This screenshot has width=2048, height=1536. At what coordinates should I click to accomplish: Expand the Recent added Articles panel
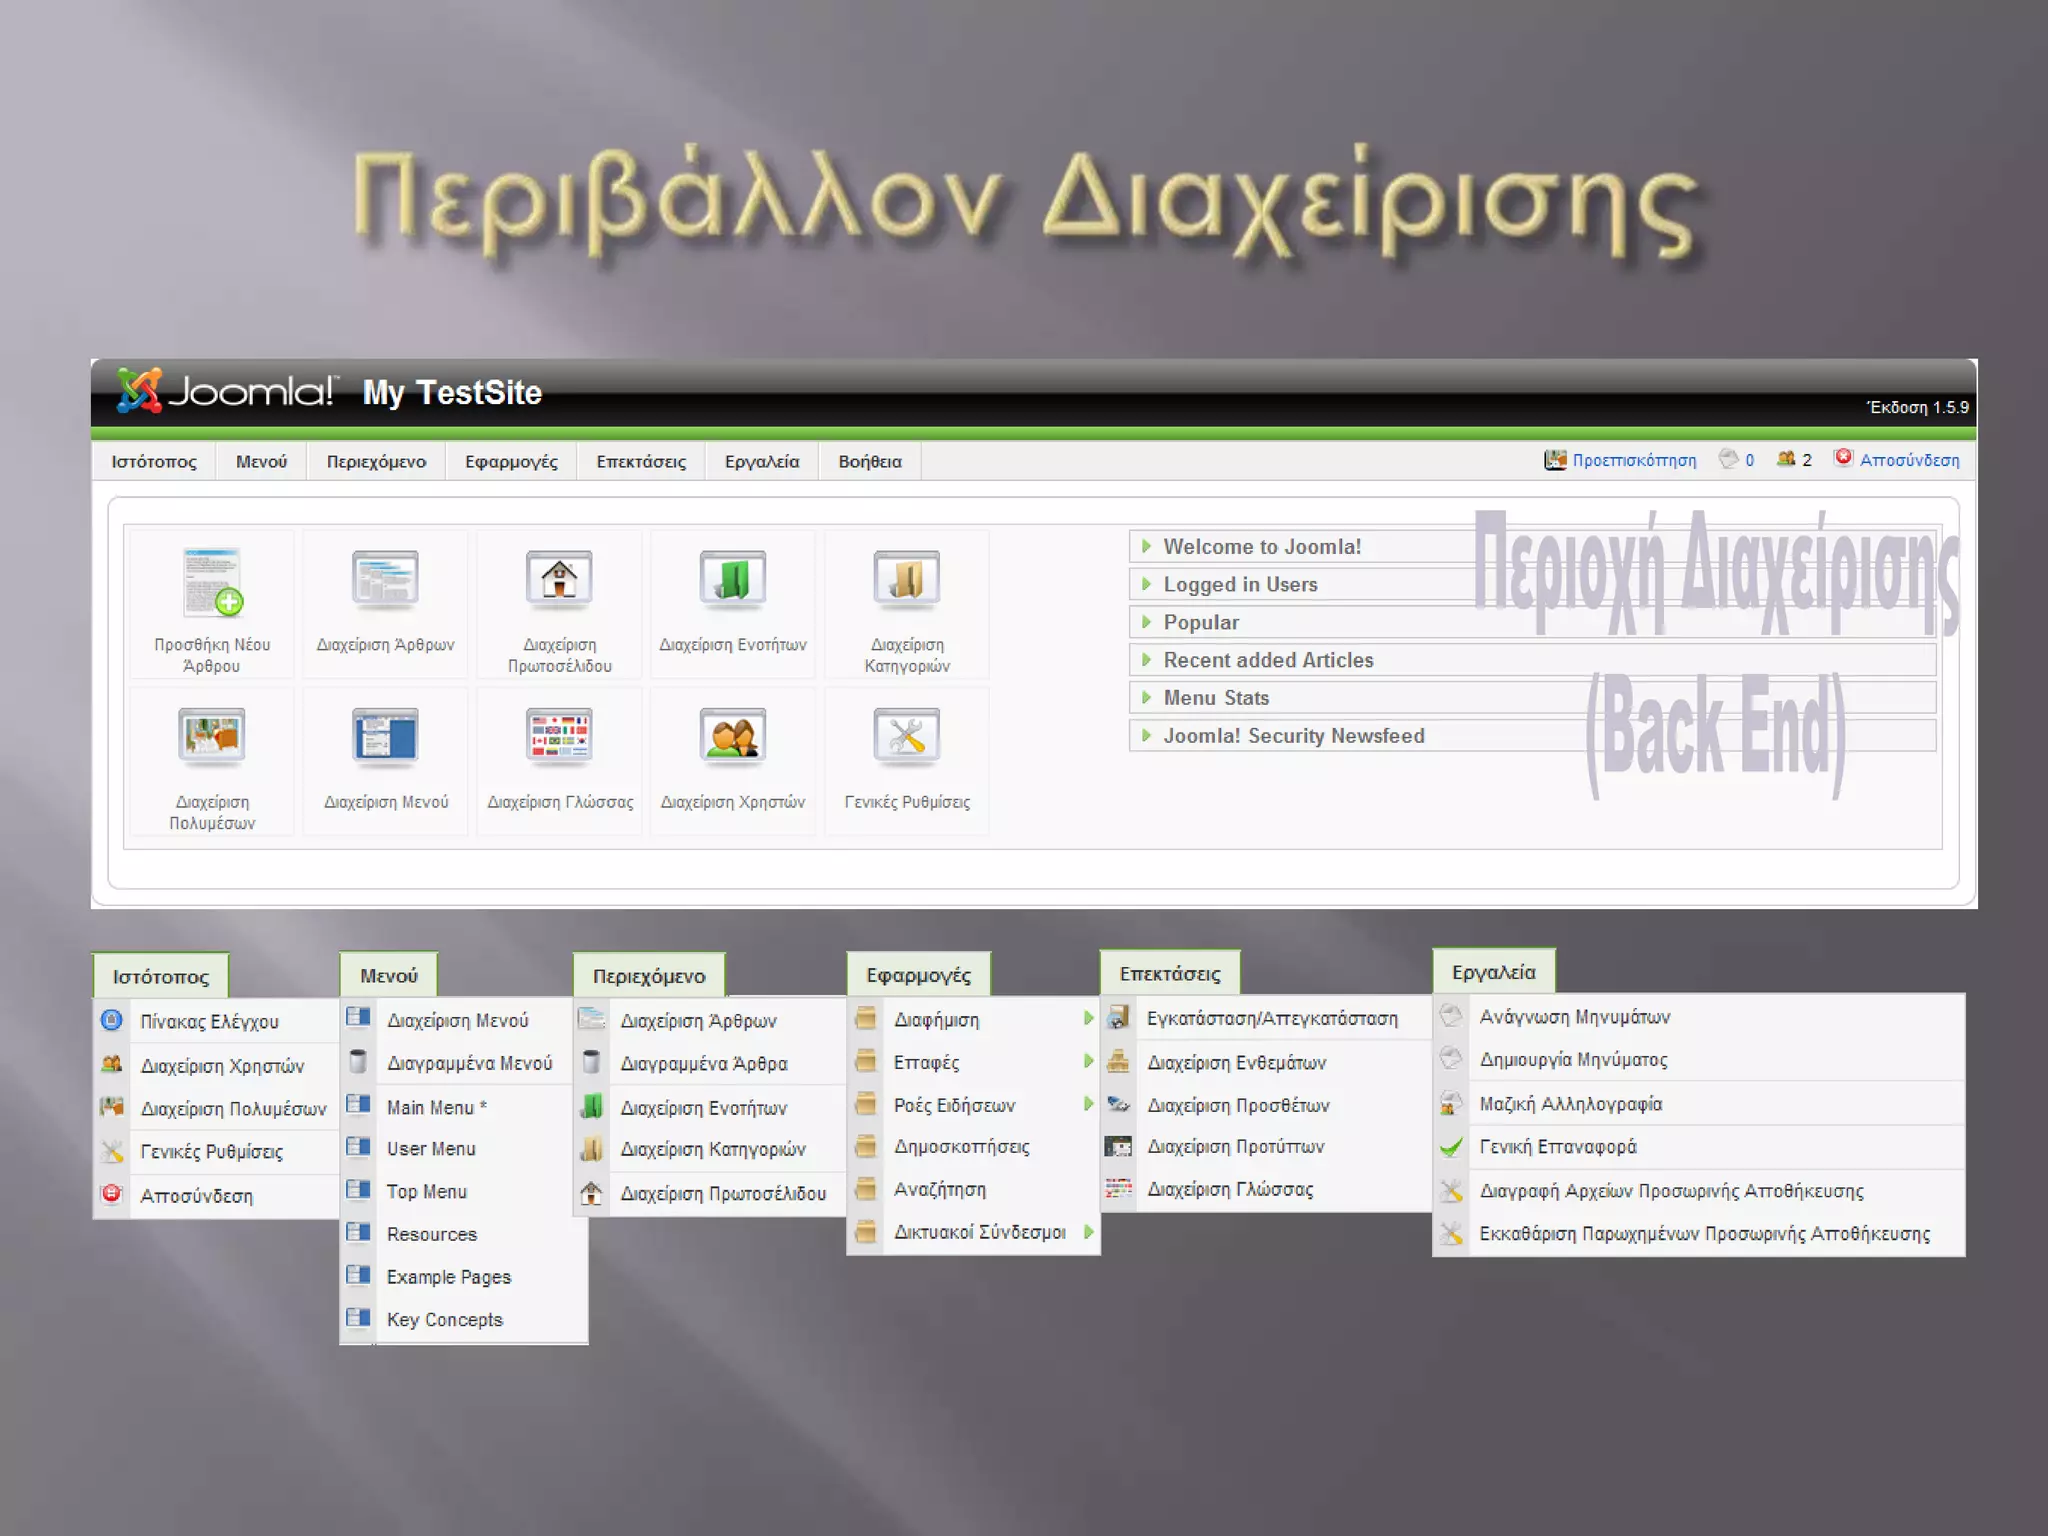click(1268, 660)
